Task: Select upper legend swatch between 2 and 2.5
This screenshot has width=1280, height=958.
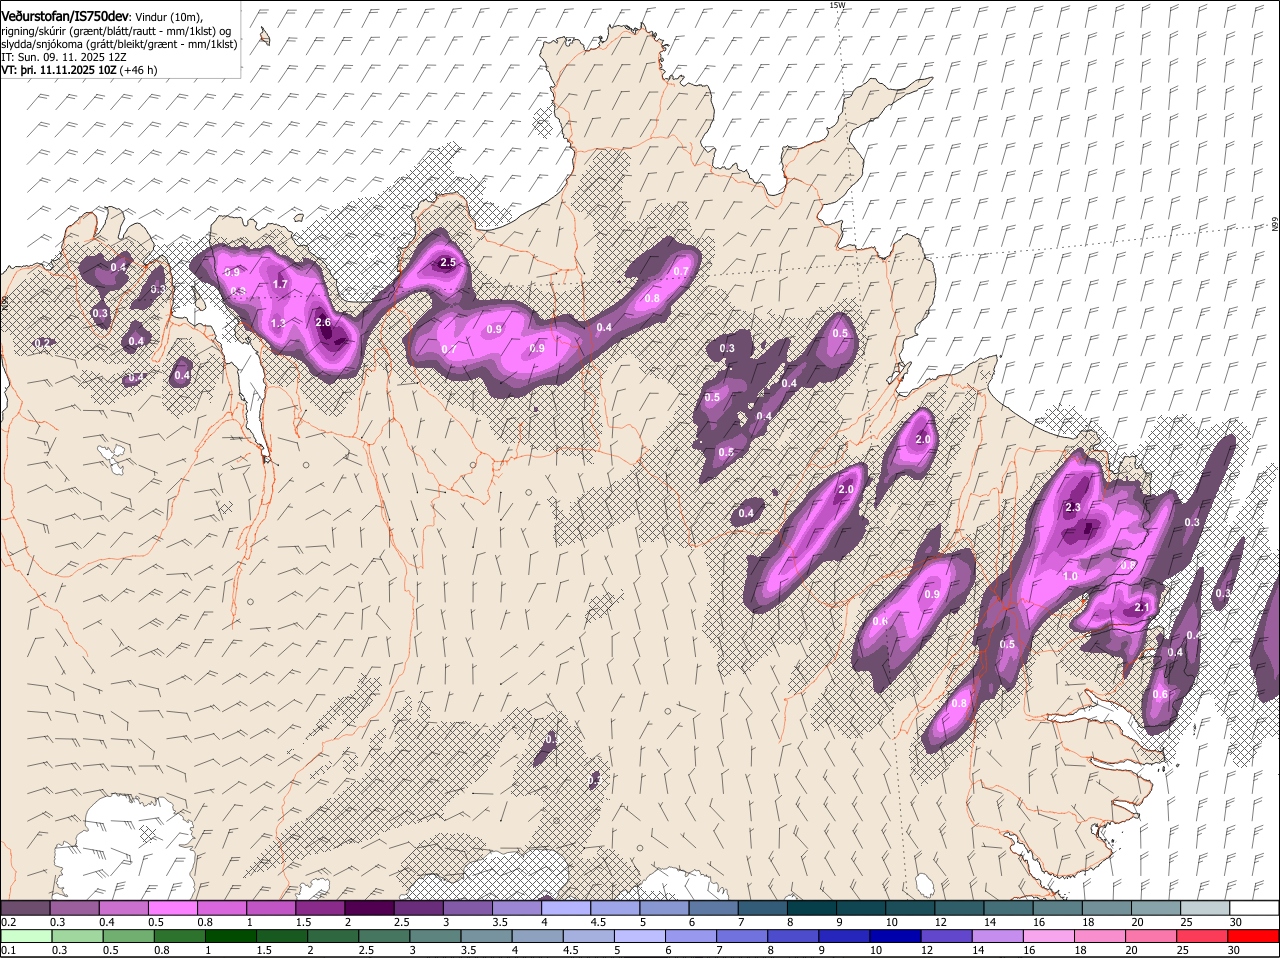Action: 369,908
